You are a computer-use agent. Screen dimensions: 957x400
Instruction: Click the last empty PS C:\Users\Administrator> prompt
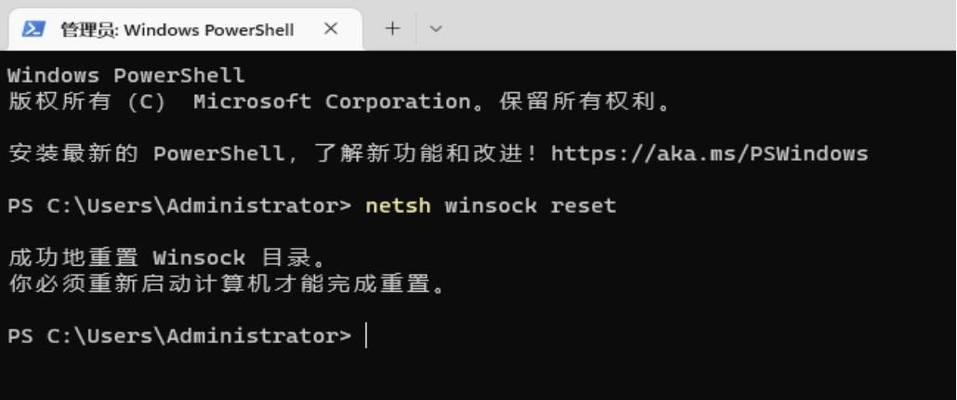pyautogui.click(x=179, y=336)
